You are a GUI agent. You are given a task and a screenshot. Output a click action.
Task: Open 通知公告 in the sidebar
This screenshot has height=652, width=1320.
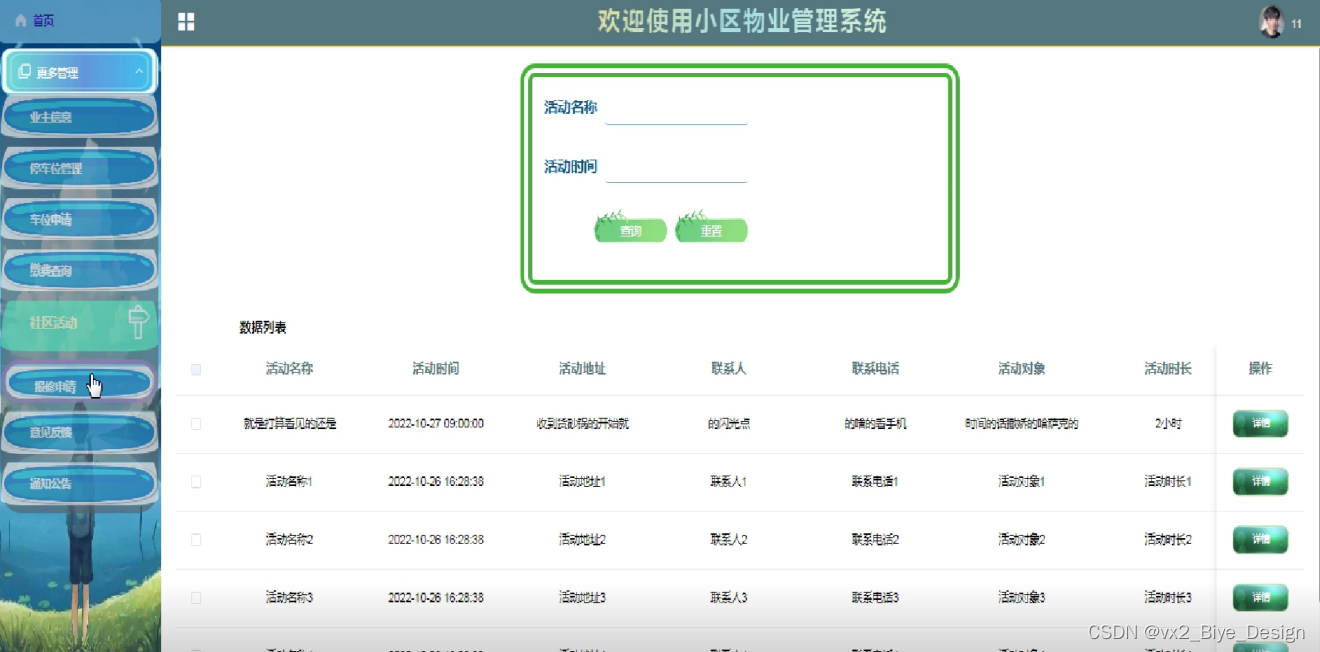80,484
